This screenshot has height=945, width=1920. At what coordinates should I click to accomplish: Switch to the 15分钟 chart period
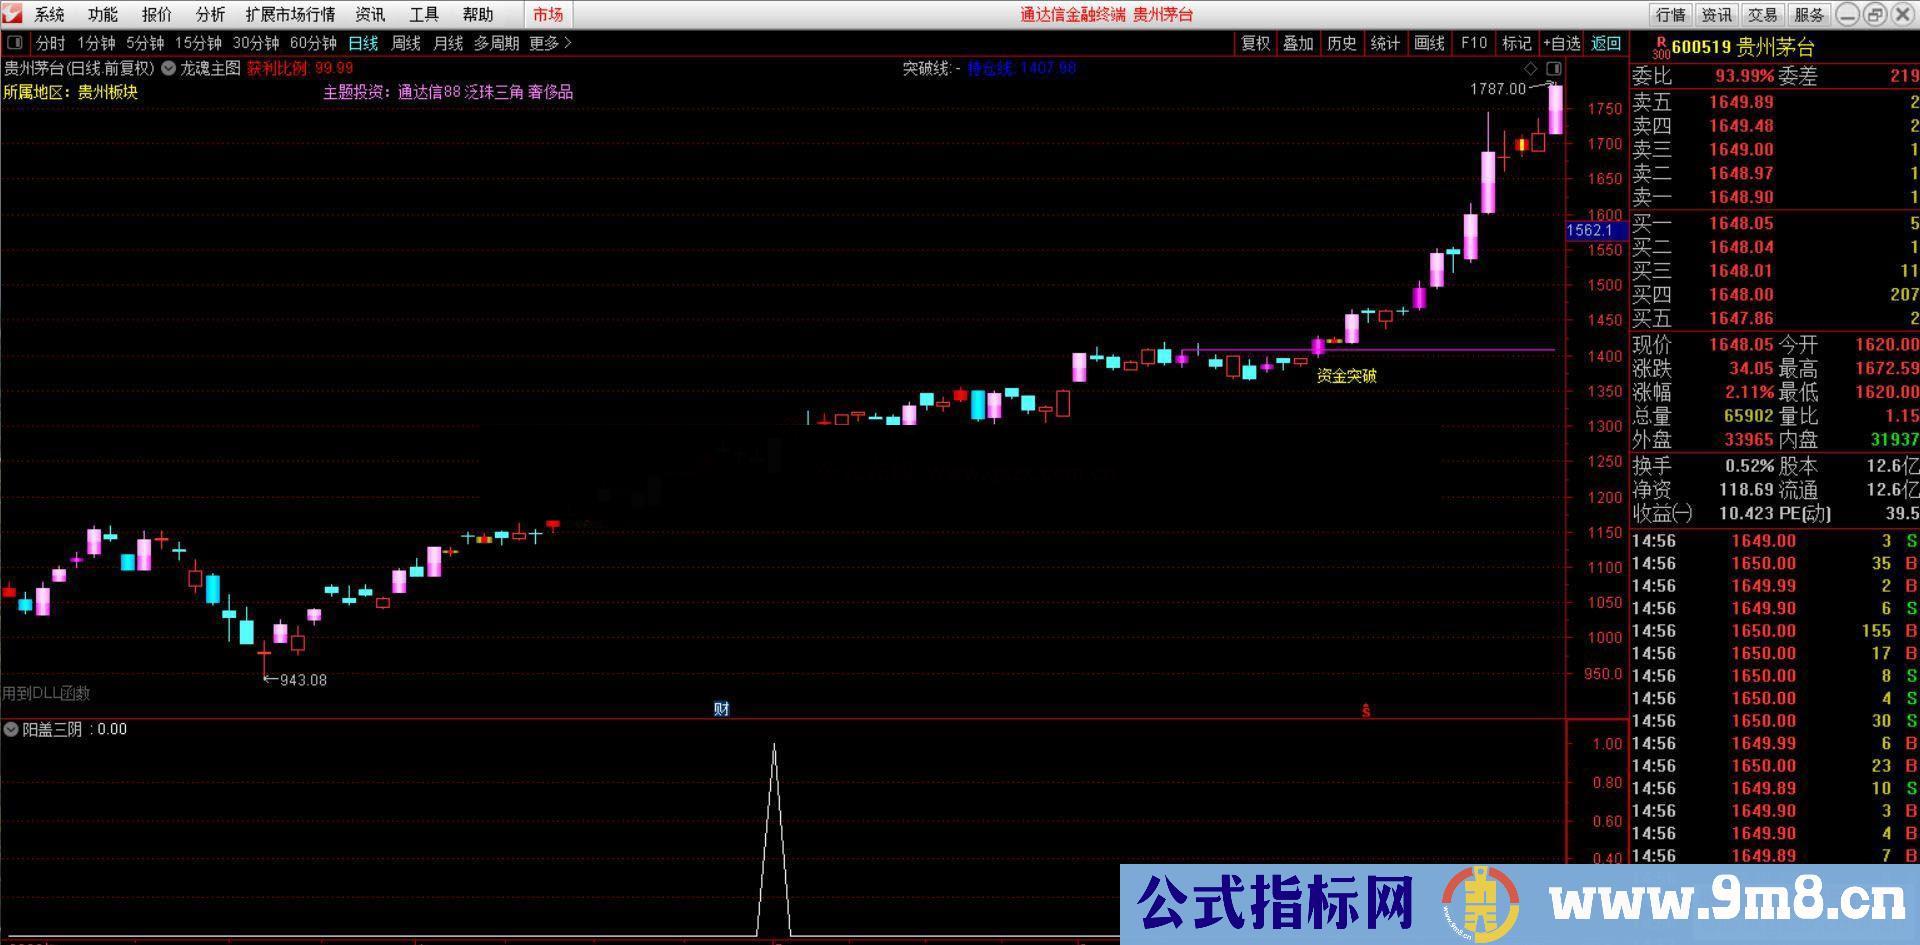tap(199, 43)
